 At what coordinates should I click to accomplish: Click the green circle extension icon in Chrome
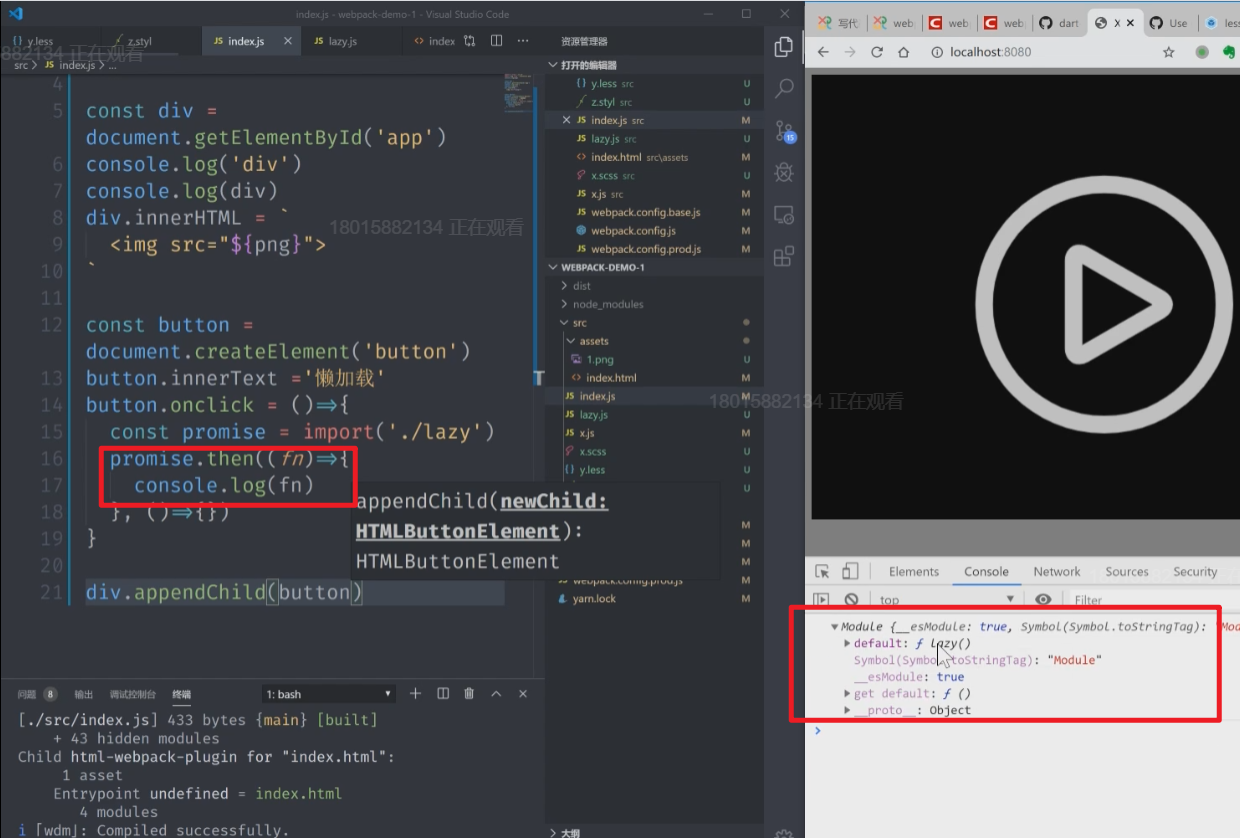pyautogui.click(x=1202, y=52)
